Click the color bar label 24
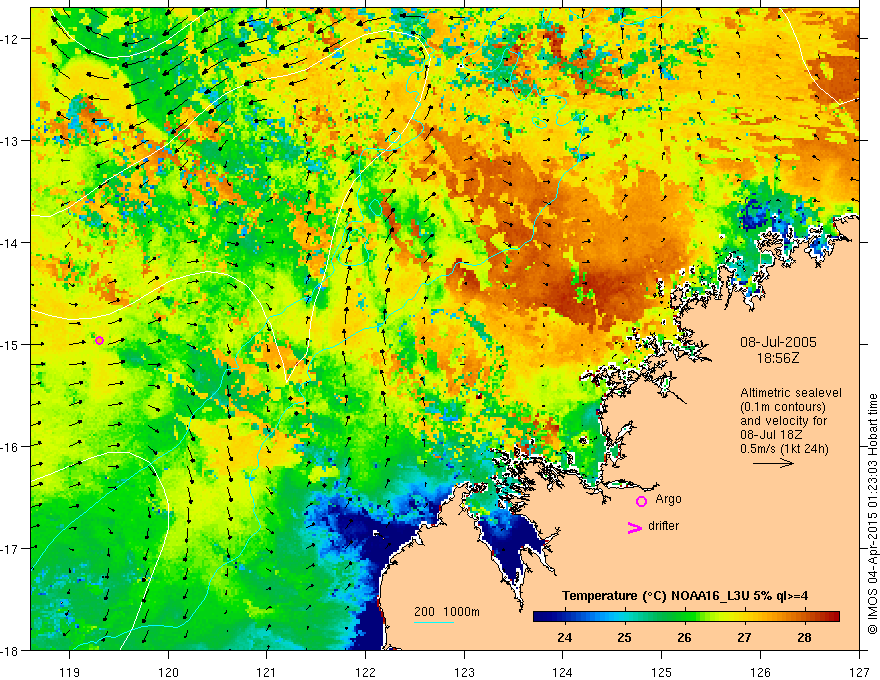The image size is (880, 680). (x=564, y=637)
